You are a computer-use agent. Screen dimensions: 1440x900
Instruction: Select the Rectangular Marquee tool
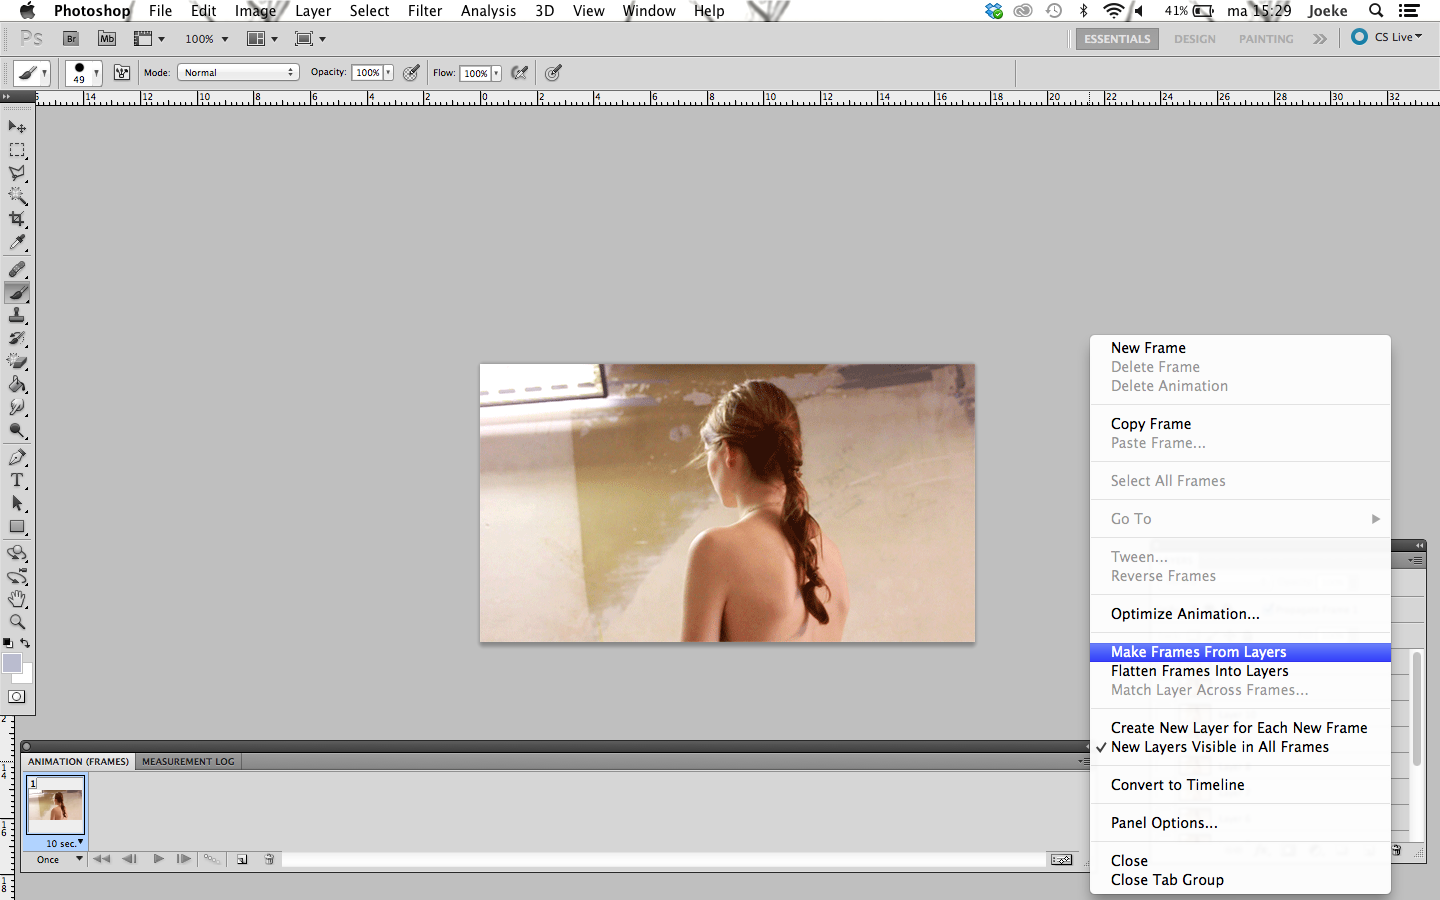17,150
